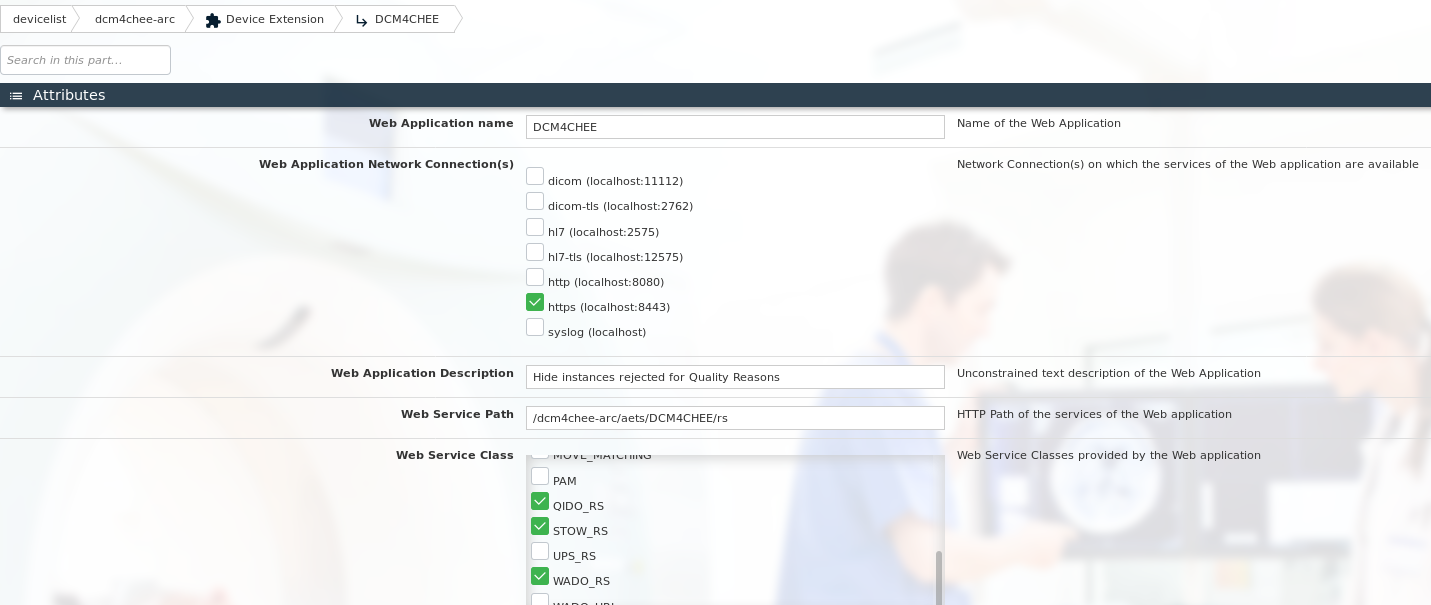
Task: Click the list icon in the Attributes header
Action: click(15, 95)
